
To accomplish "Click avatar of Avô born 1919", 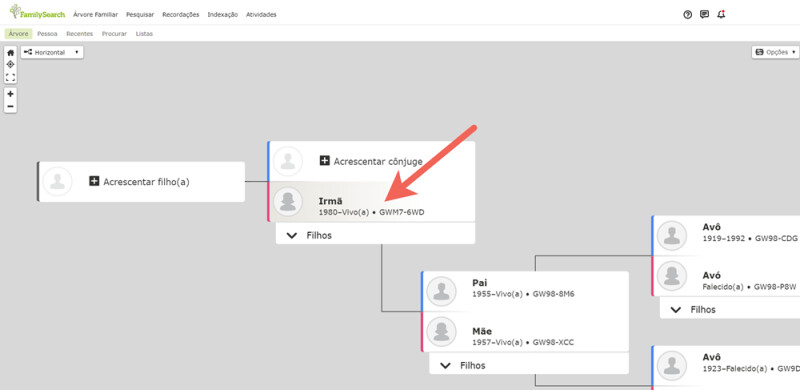I will pos(671,235).
